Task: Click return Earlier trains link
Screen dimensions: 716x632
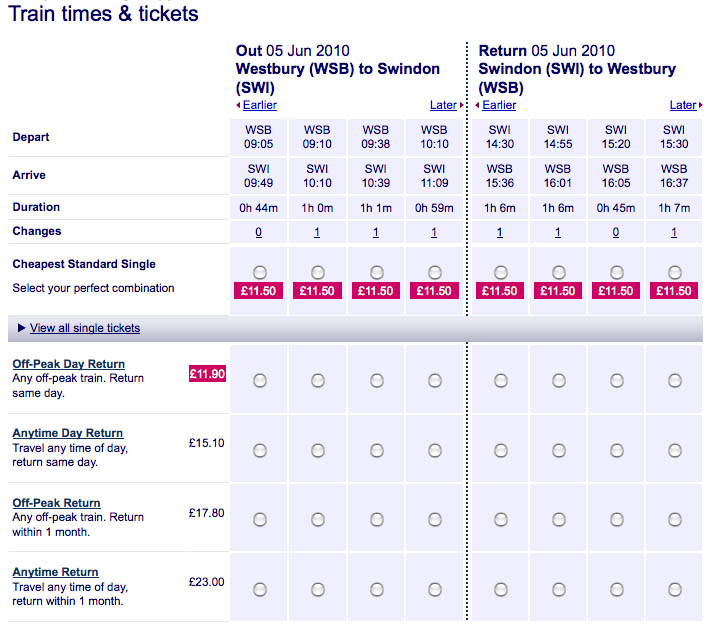Action: click(x=498, y=105)
